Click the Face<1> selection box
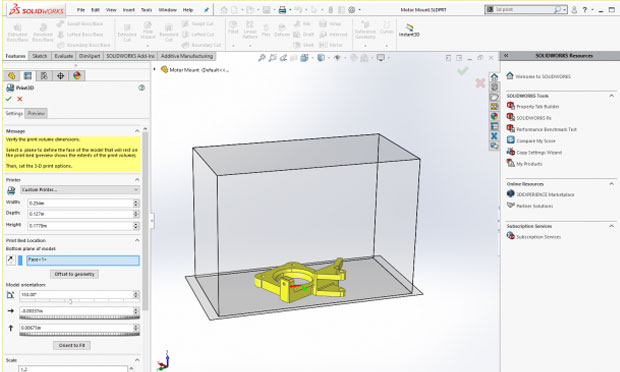 point(83,260)
